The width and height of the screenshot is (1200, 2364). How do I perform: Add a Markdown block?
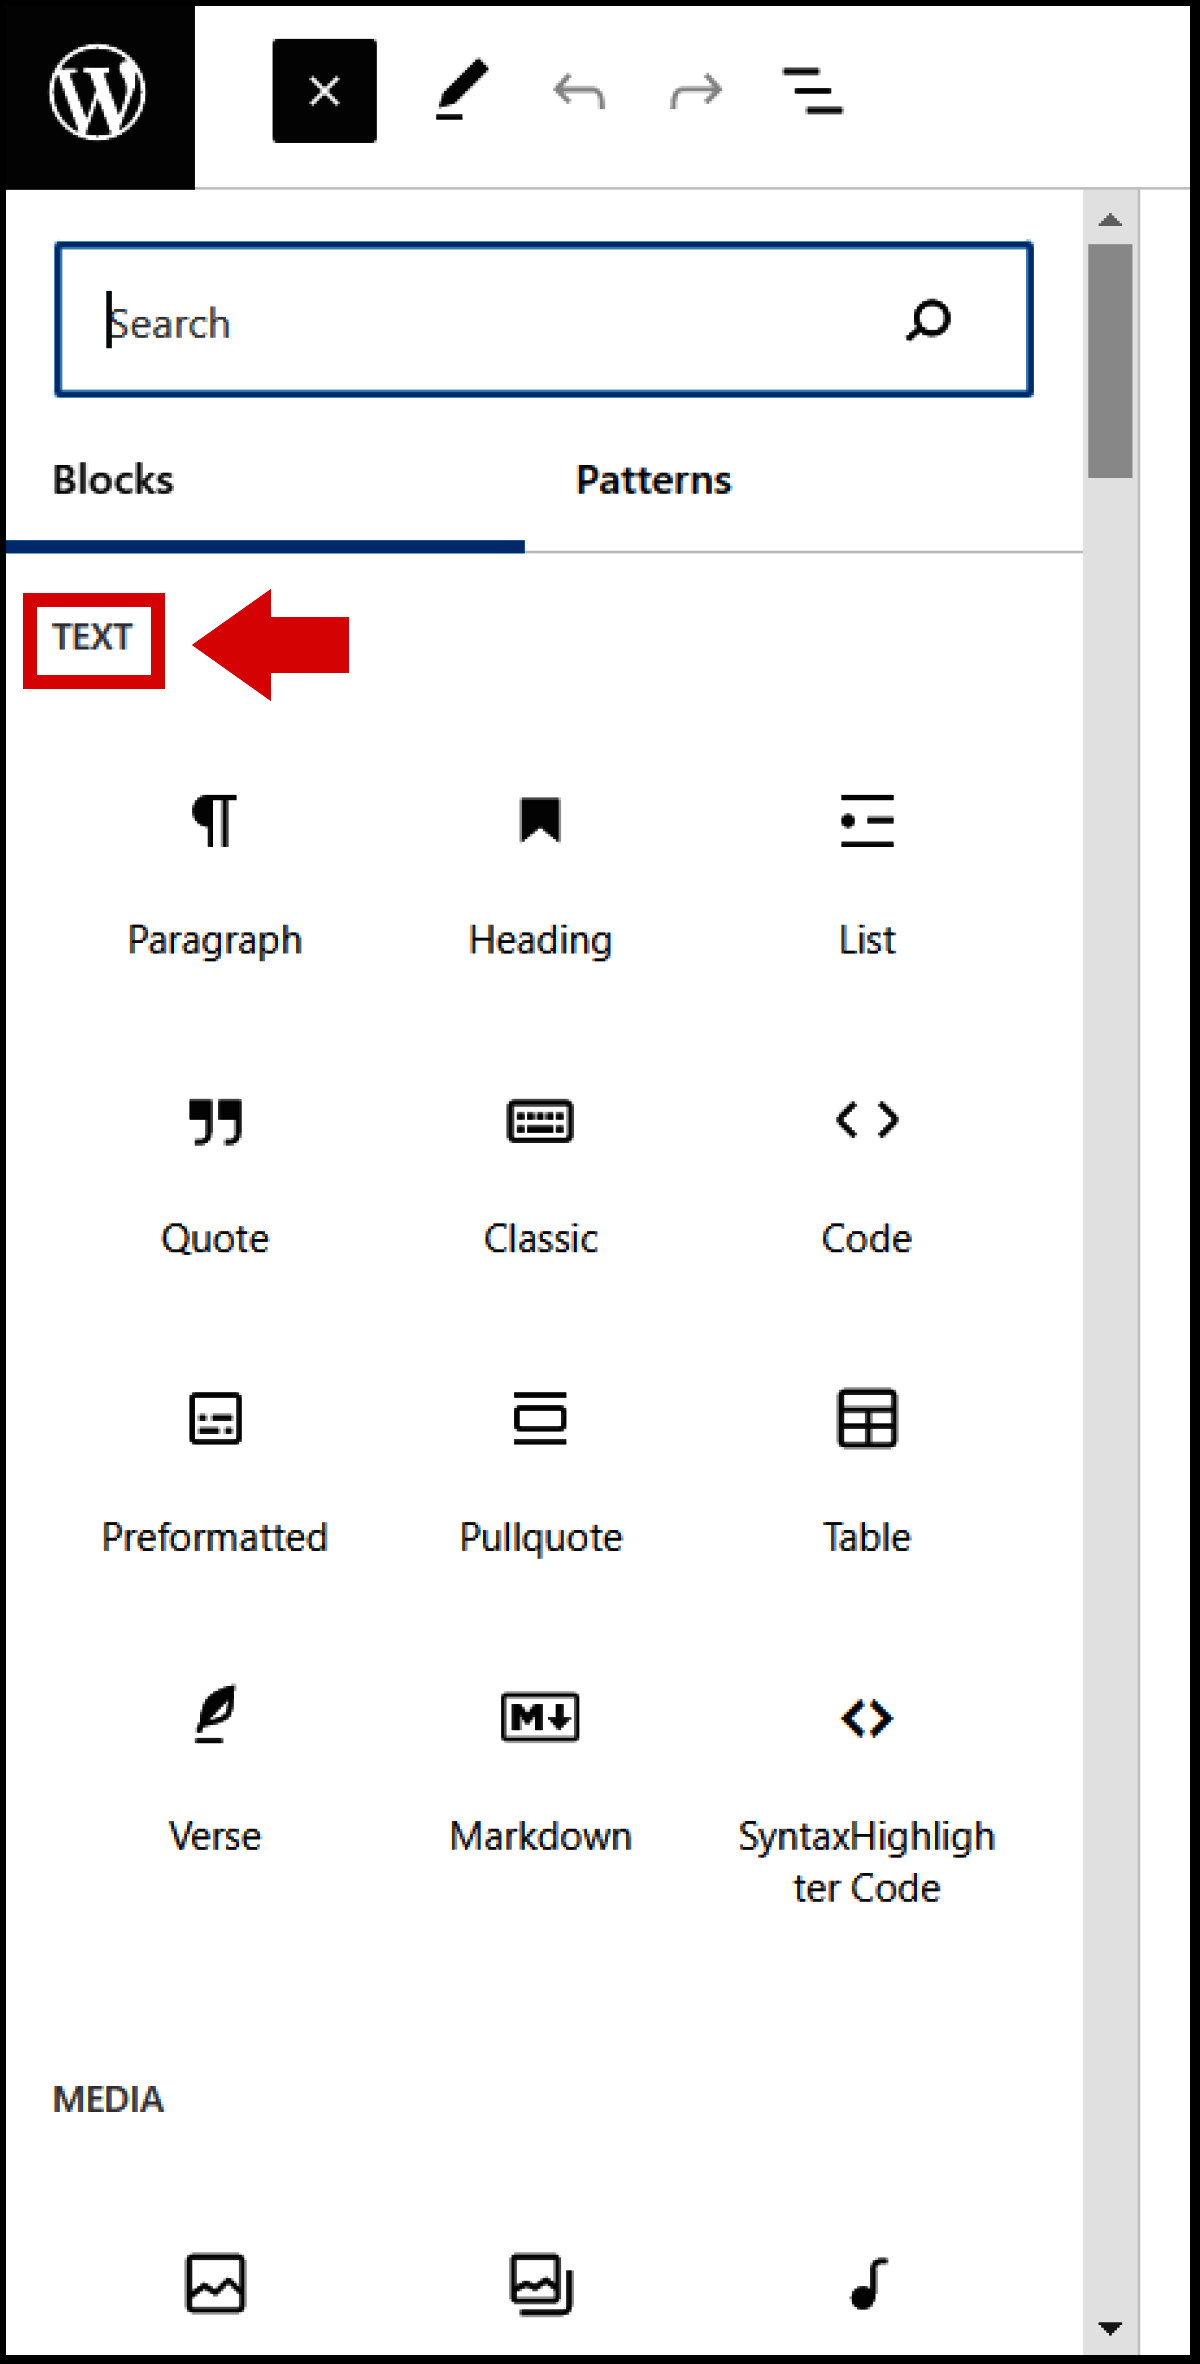point(540,1770)
